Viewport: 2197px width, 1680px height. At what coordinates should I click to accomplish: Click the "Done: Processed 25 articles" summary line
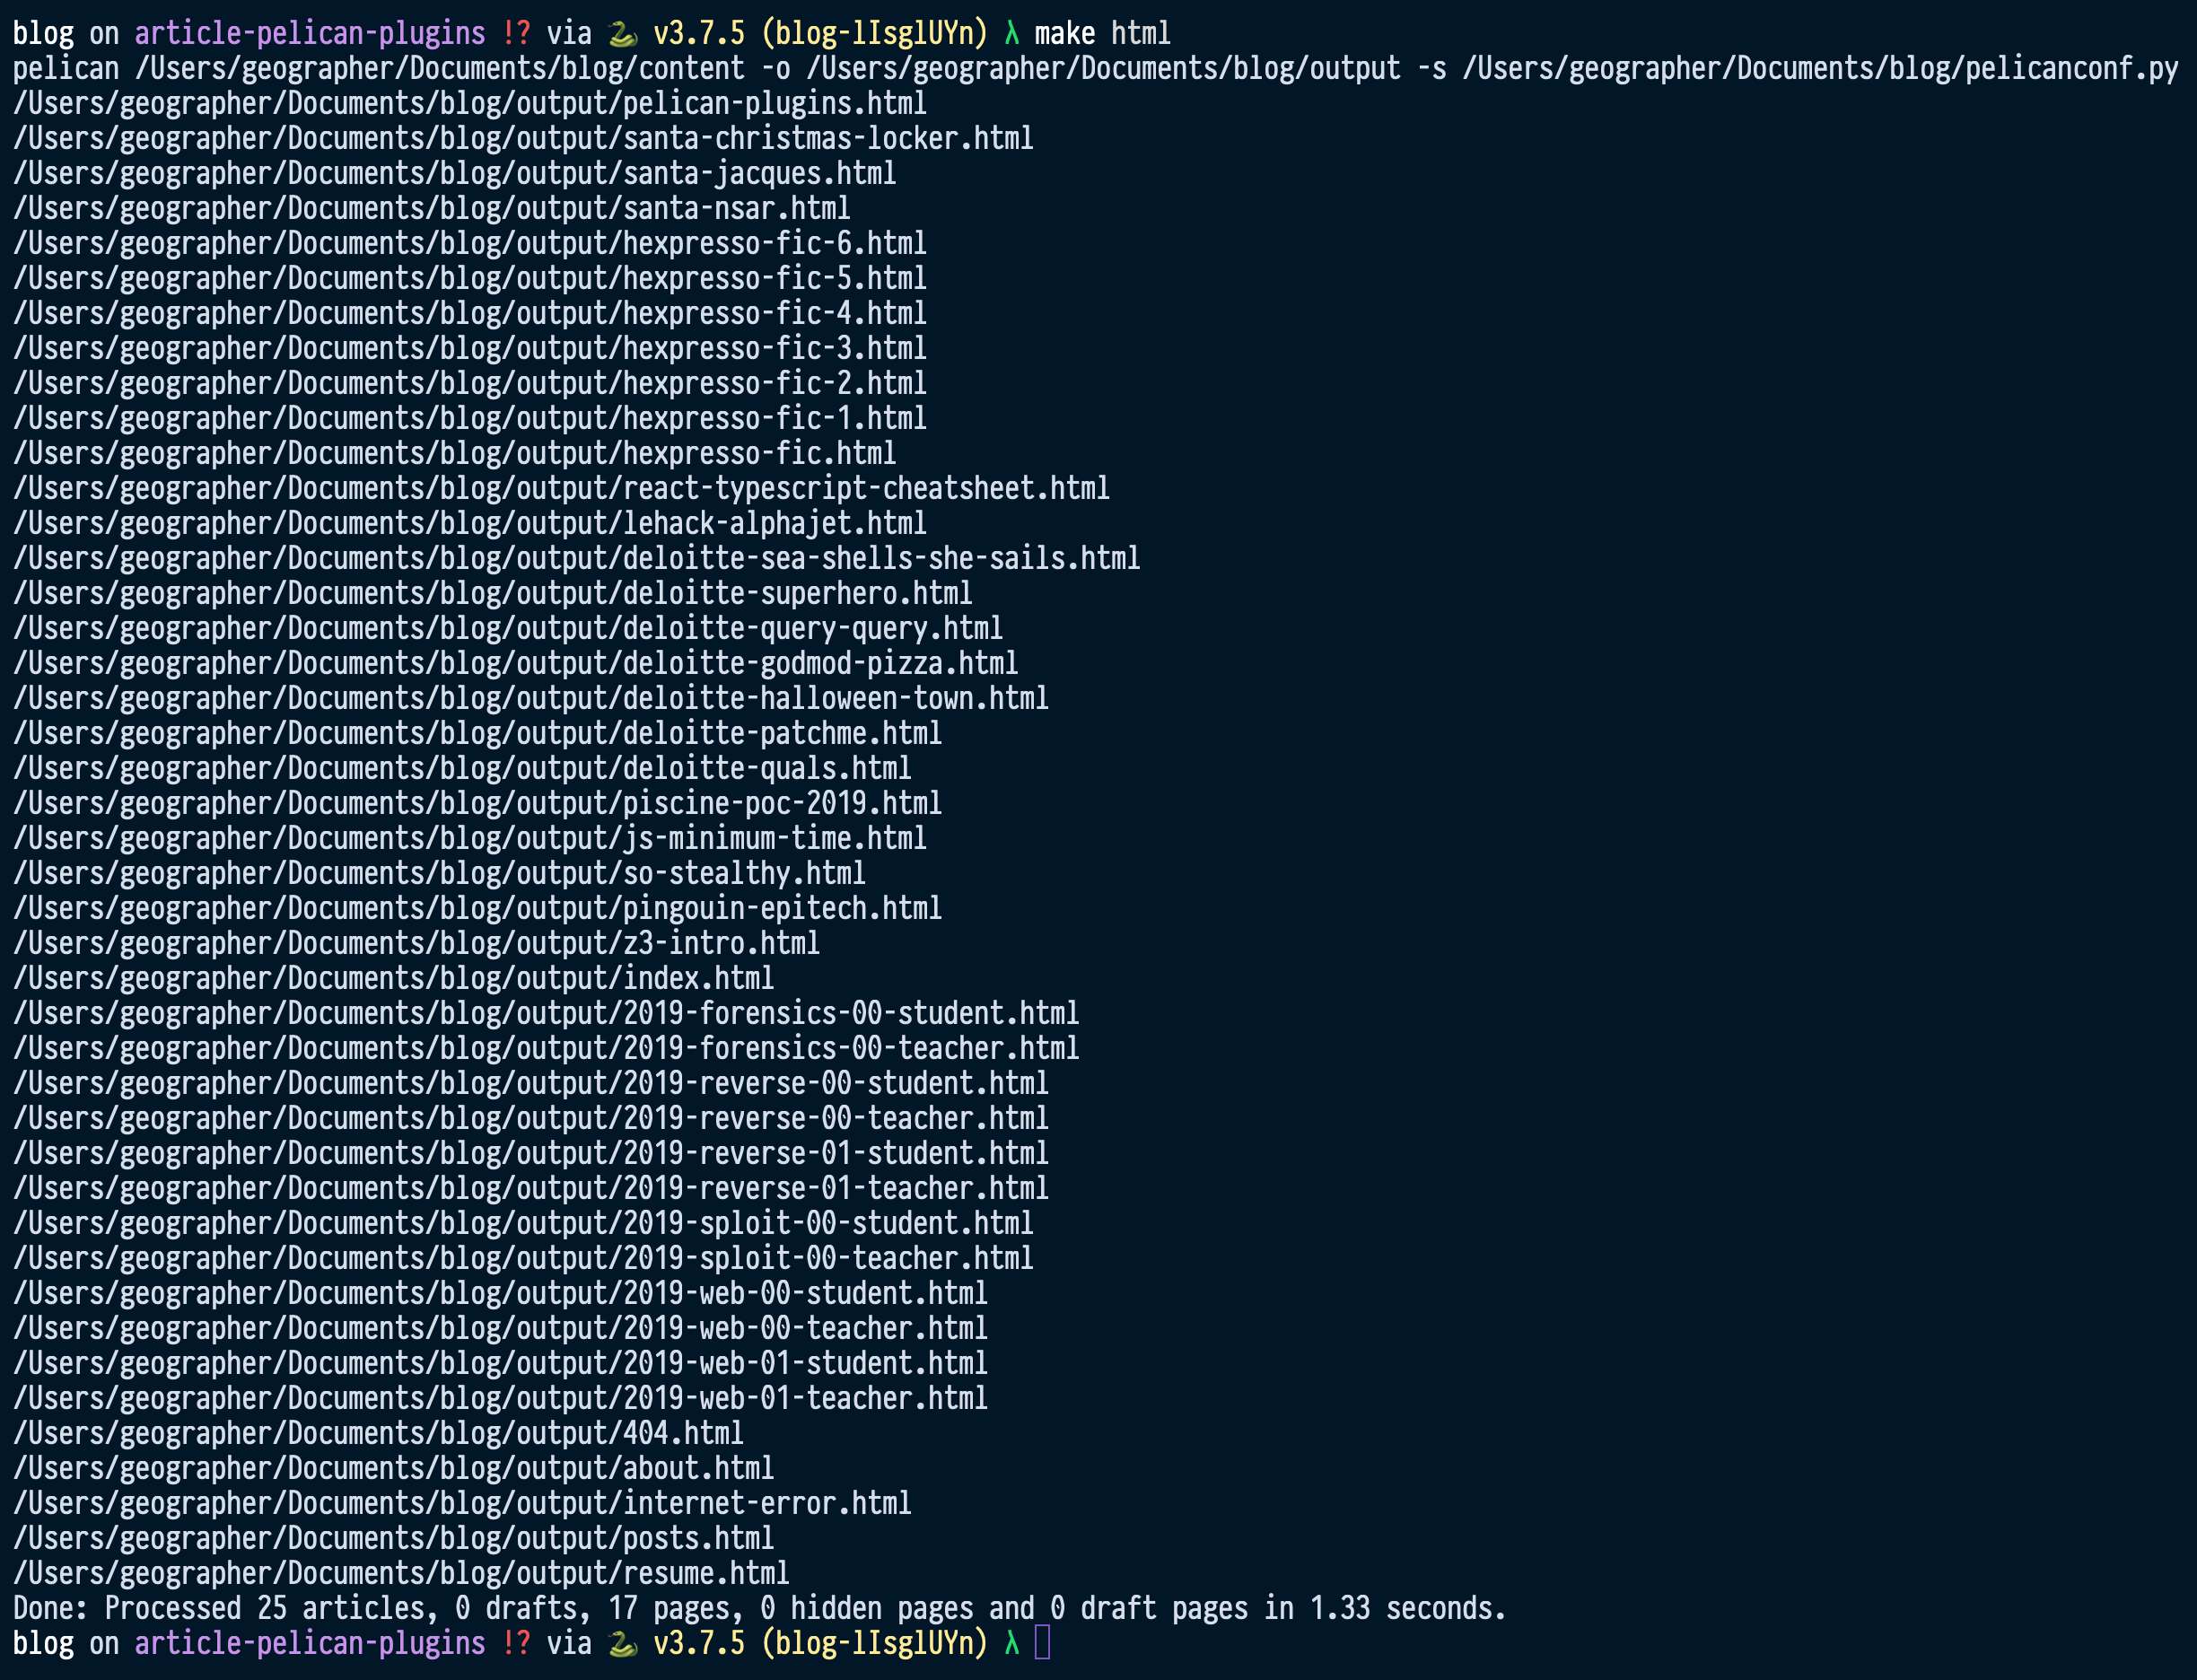[758, 1608]
